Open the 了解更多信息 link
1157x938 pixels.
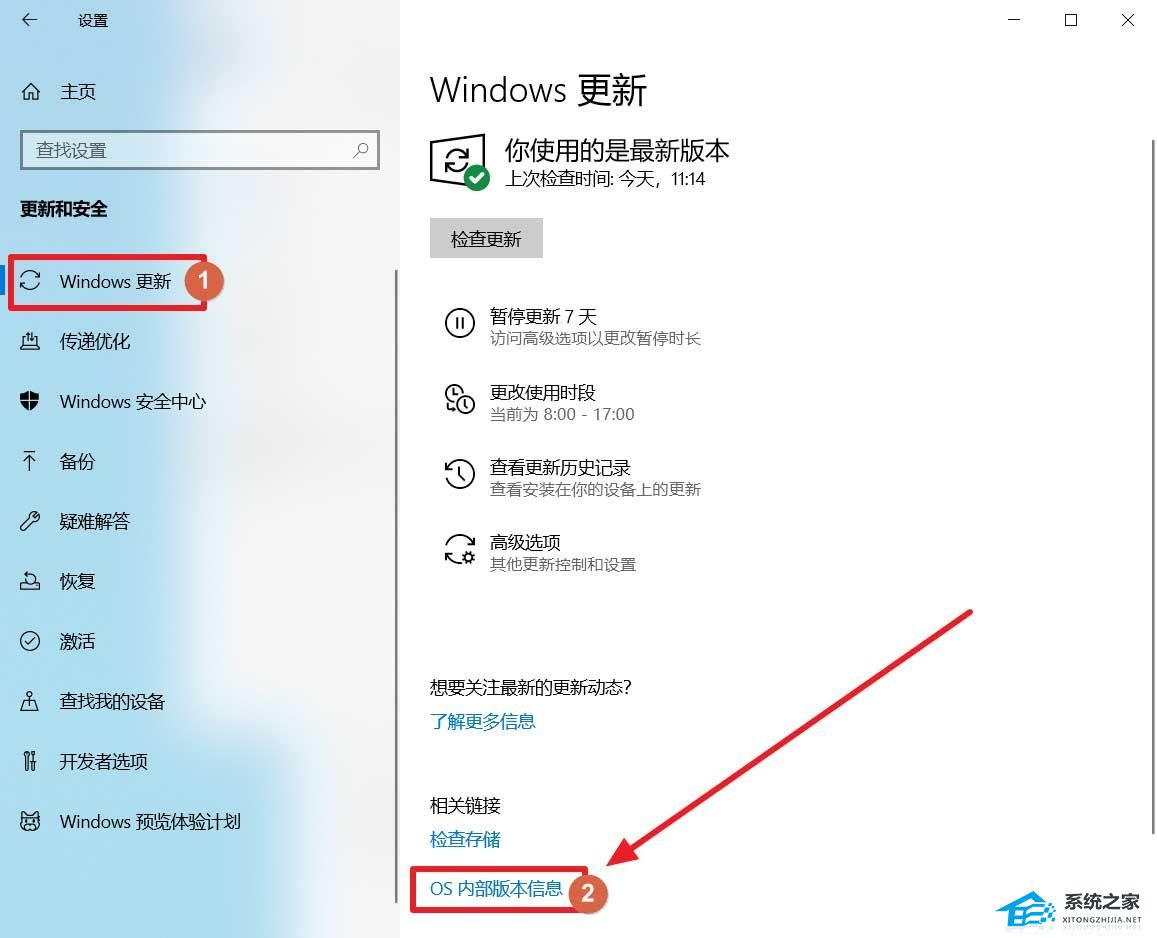tap(483, 721)
